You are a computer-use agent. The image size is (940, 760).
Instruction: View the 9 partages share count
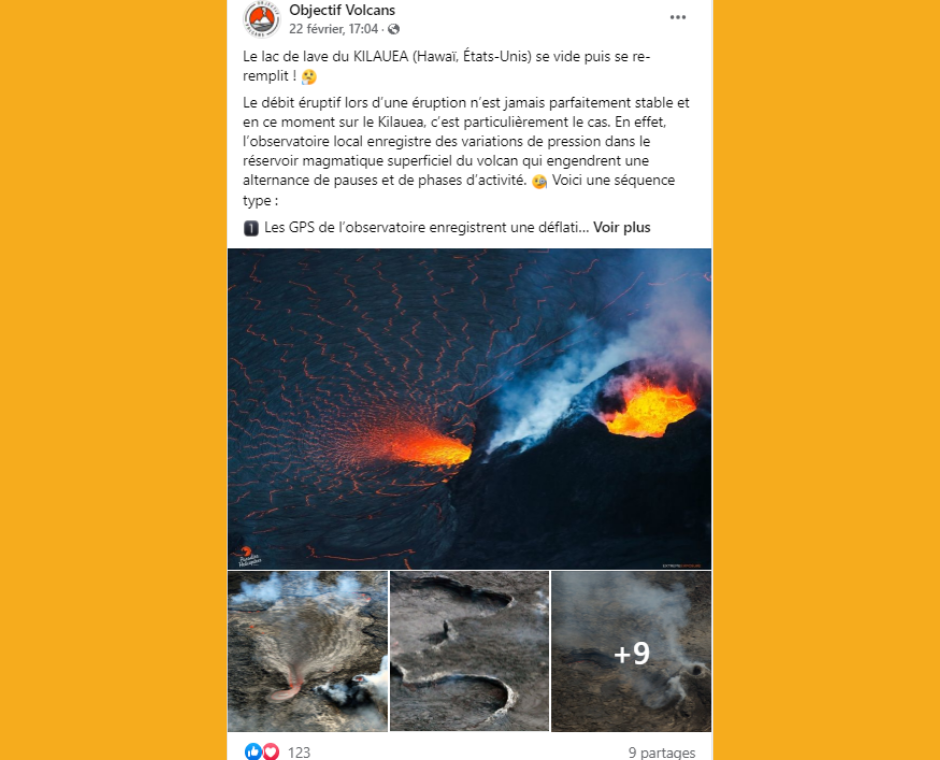pyautogui.click(x=661, y=752)
